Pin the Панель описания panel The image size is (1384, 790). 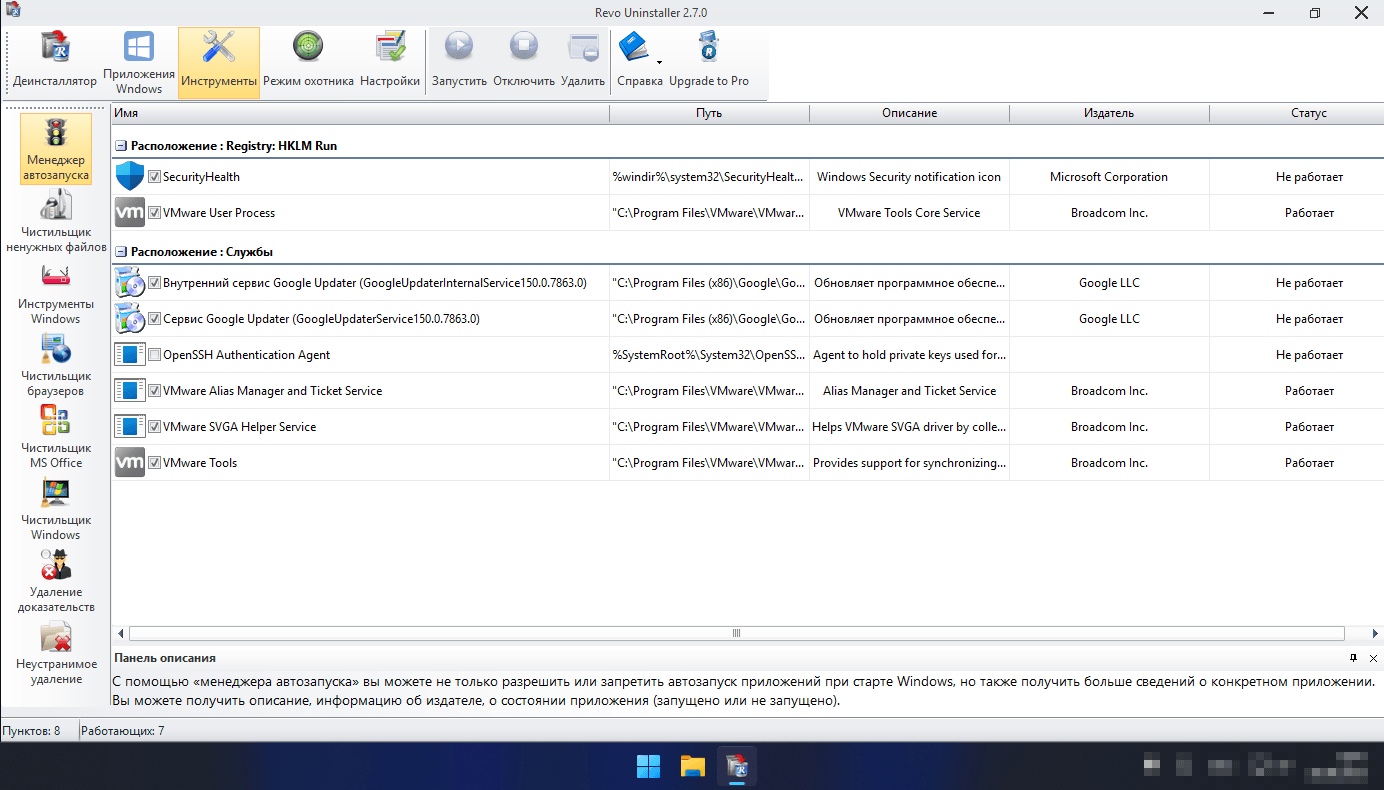[x=1353, y=658]
